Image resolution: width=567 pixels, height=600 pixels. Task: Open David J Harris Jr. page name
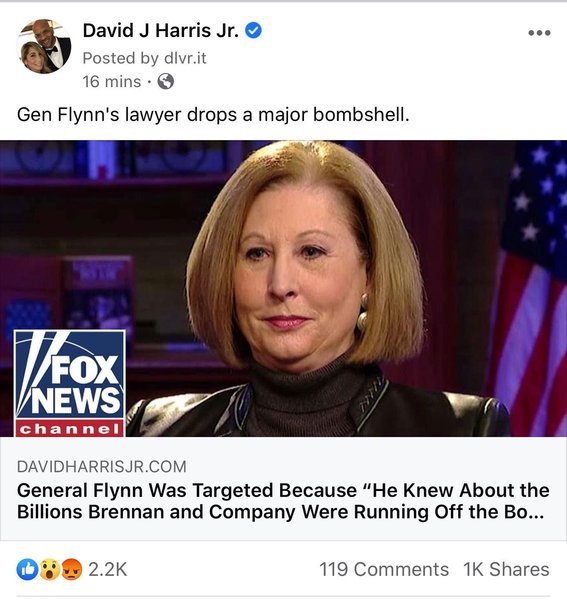pos(161,30)
